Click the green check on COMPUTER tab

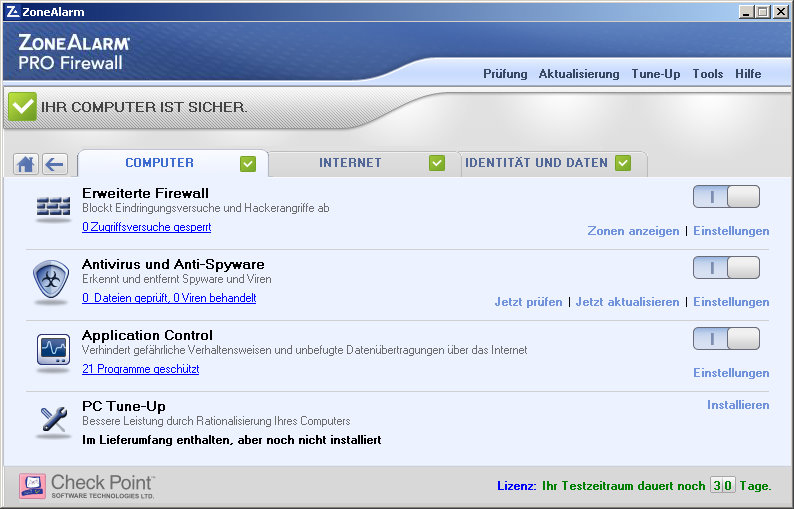click(248, 164)
